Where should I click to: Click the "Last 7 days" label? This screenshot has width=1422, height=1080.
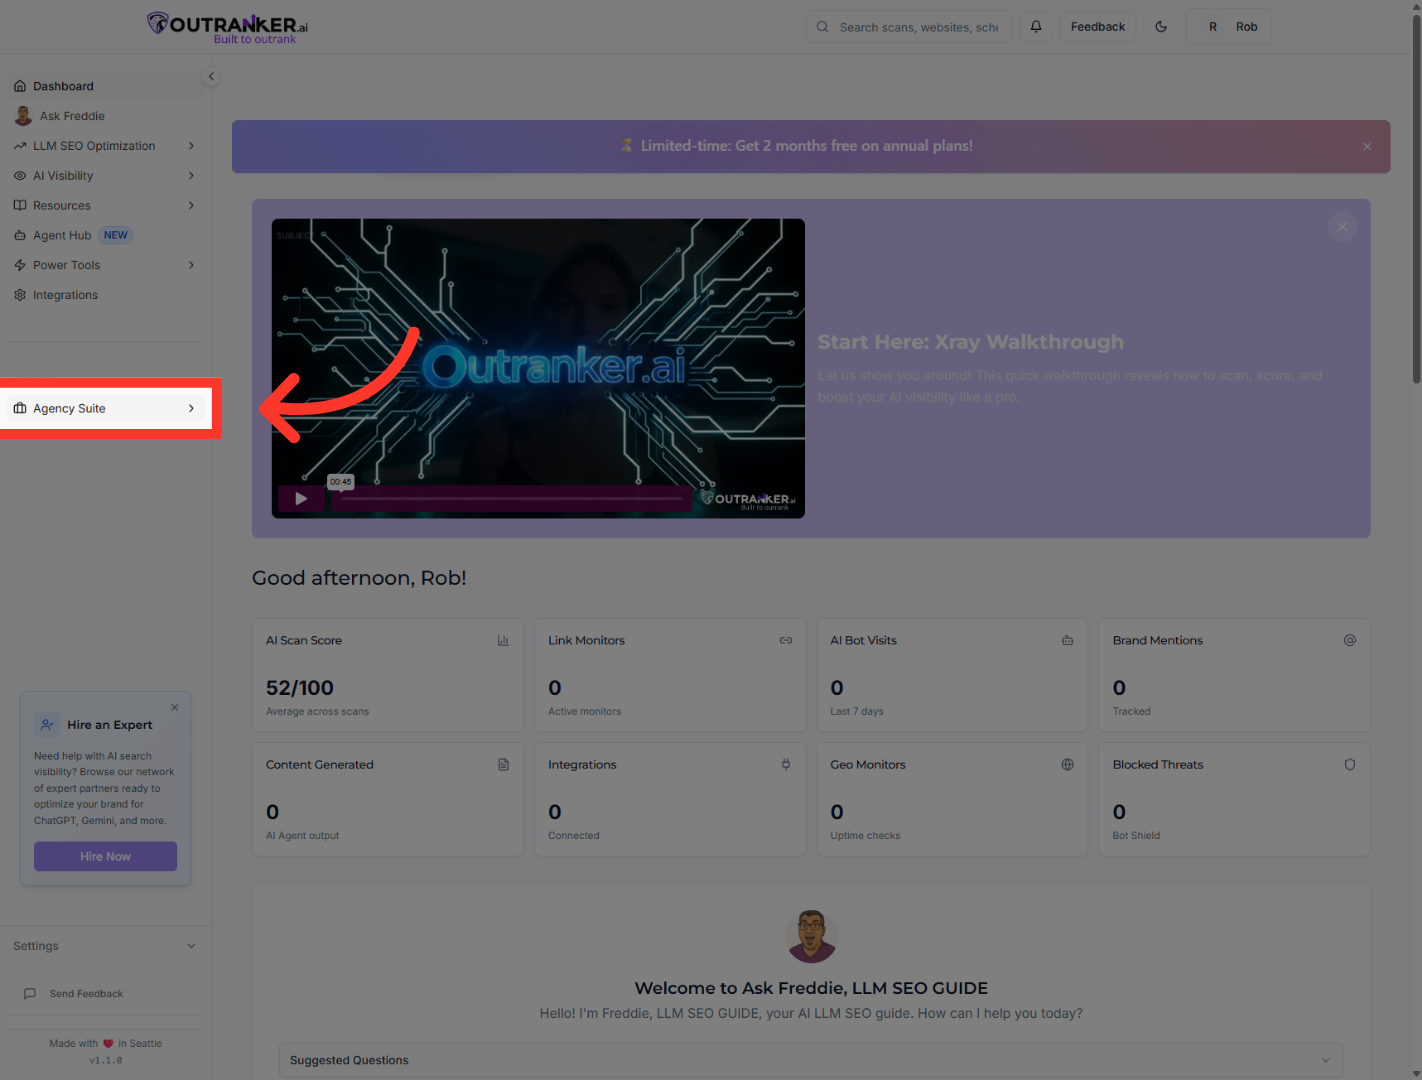coord(857,712)
